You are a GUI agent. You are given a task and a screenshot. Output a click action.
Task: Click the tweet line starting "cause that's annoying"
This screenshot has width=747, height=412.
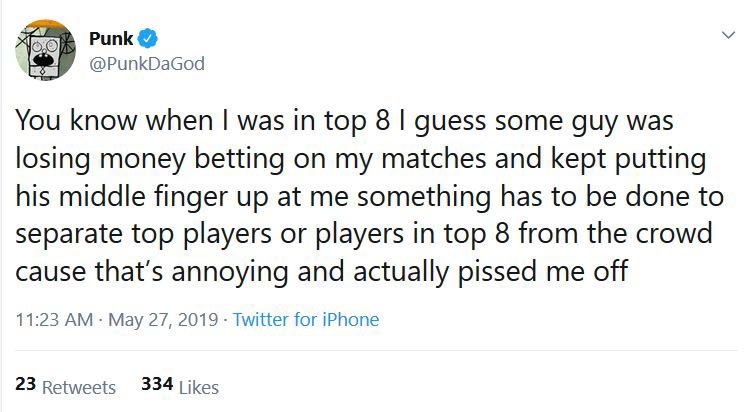click(320, 270)
